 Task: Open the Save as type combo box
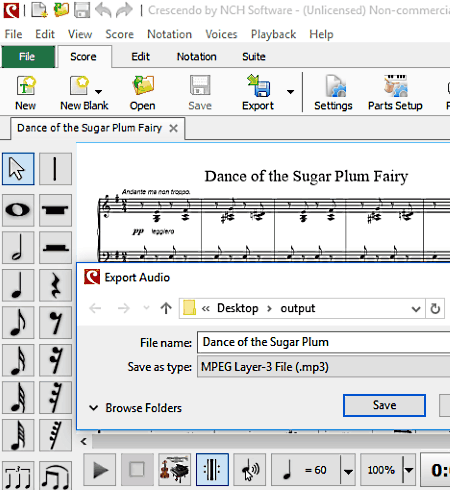pos(324,367)
